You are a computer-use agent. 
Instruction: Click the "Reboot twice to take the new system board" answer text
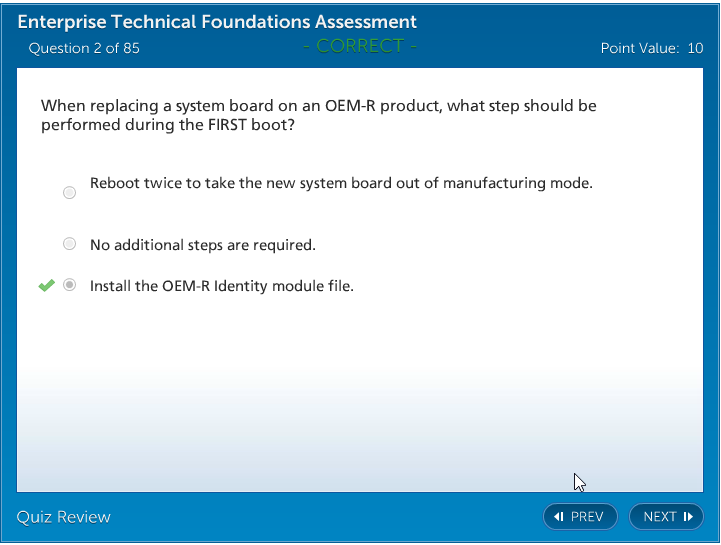click(x=341, y=183)
